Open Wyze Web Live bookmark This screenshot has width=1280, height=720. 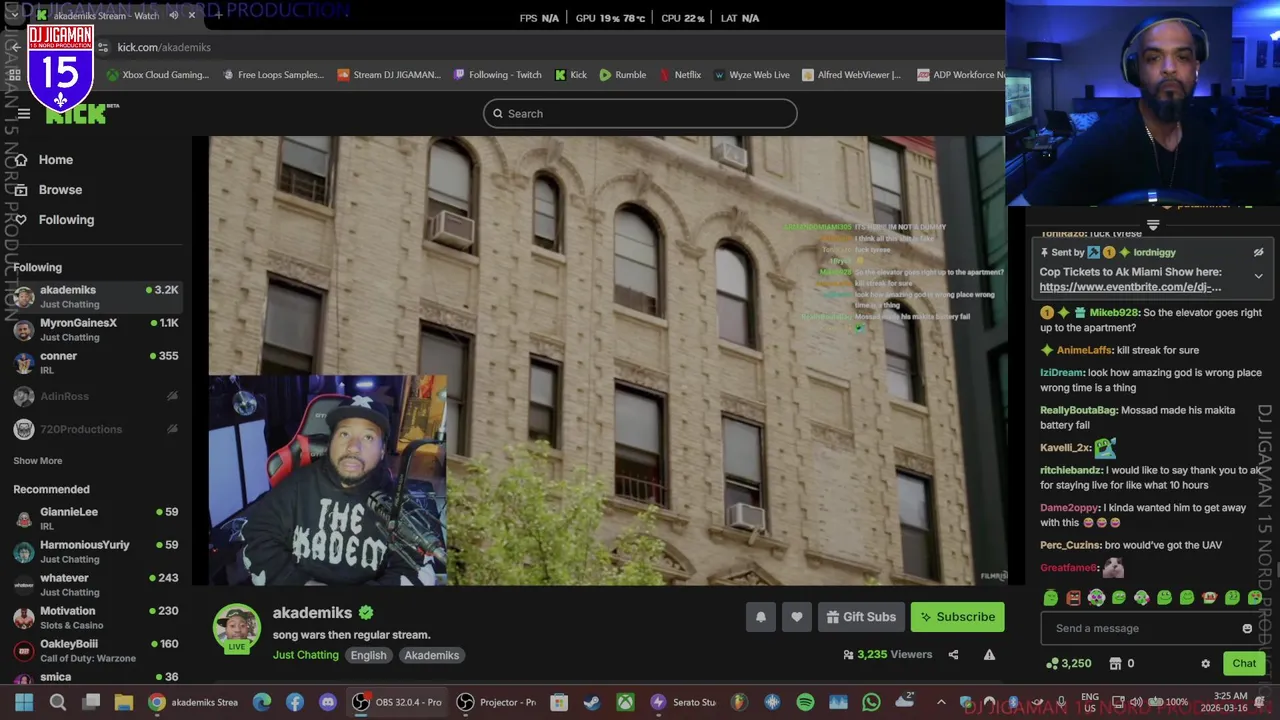[x=751, y=75]
